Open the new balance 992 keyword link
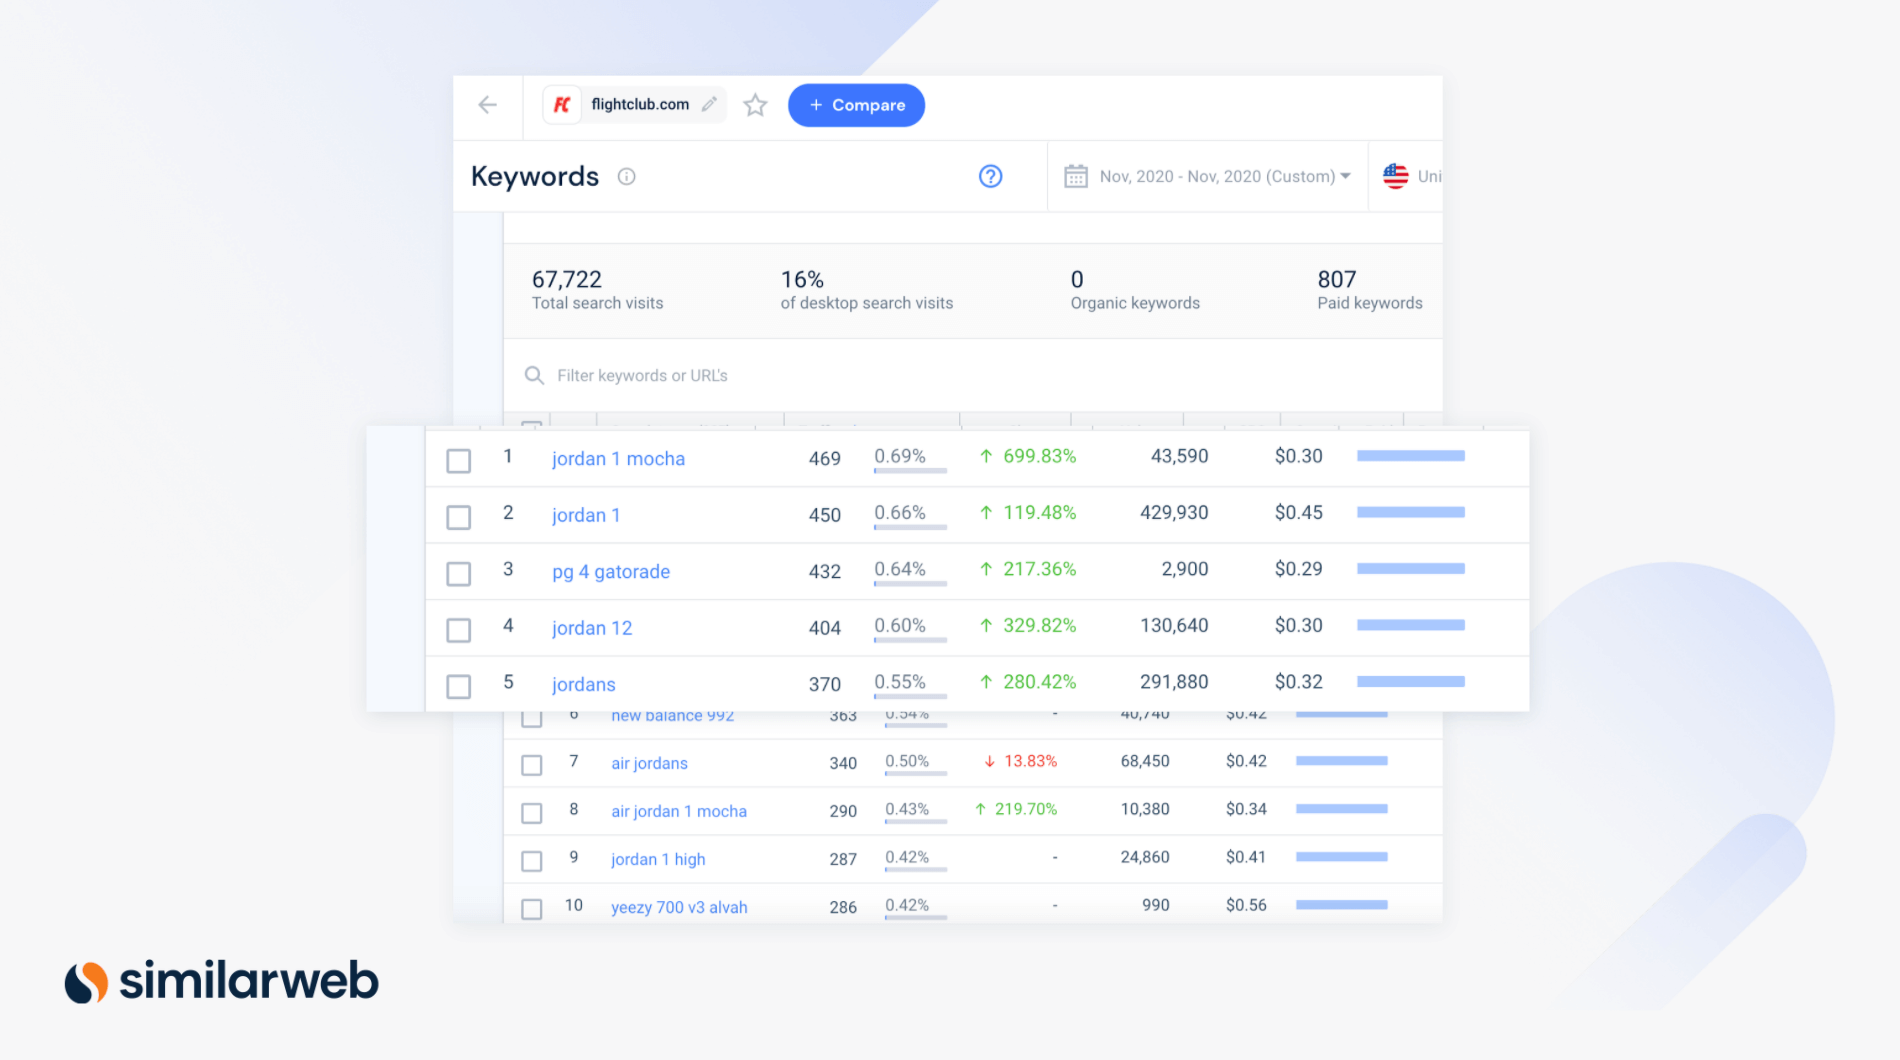Image resolution: width=1900 pixels, height=1060 pixels. [x=673, y=716]
